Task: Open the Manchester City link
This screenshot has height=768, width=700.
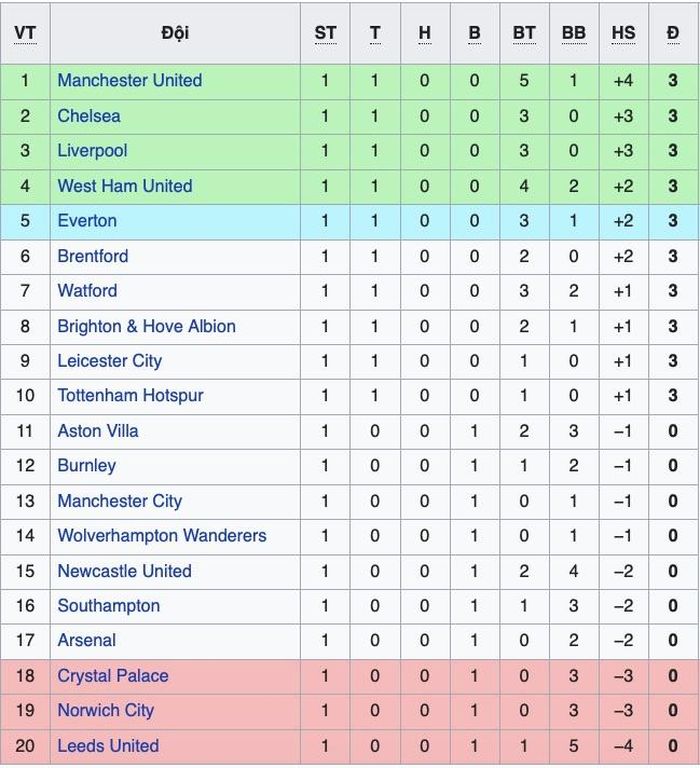Action: coord(120,501)
